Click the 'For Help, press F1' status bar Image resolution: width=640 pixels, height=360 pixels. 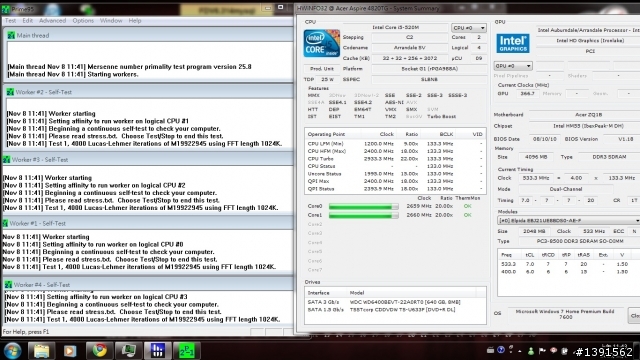click(25, 332)
